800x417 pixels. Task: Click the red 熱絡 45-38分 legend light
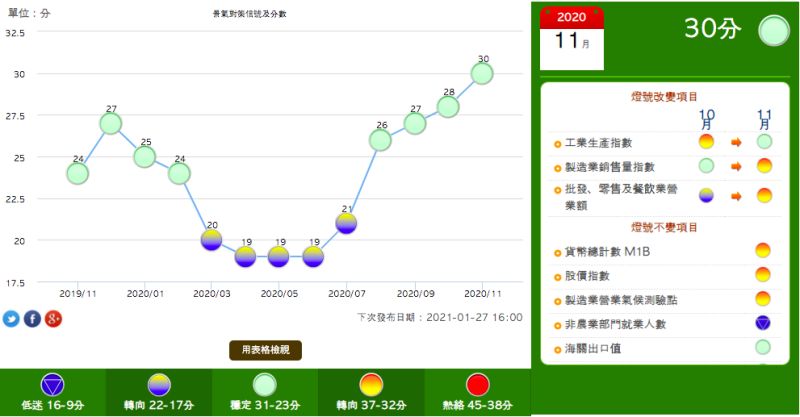point(478,385)
